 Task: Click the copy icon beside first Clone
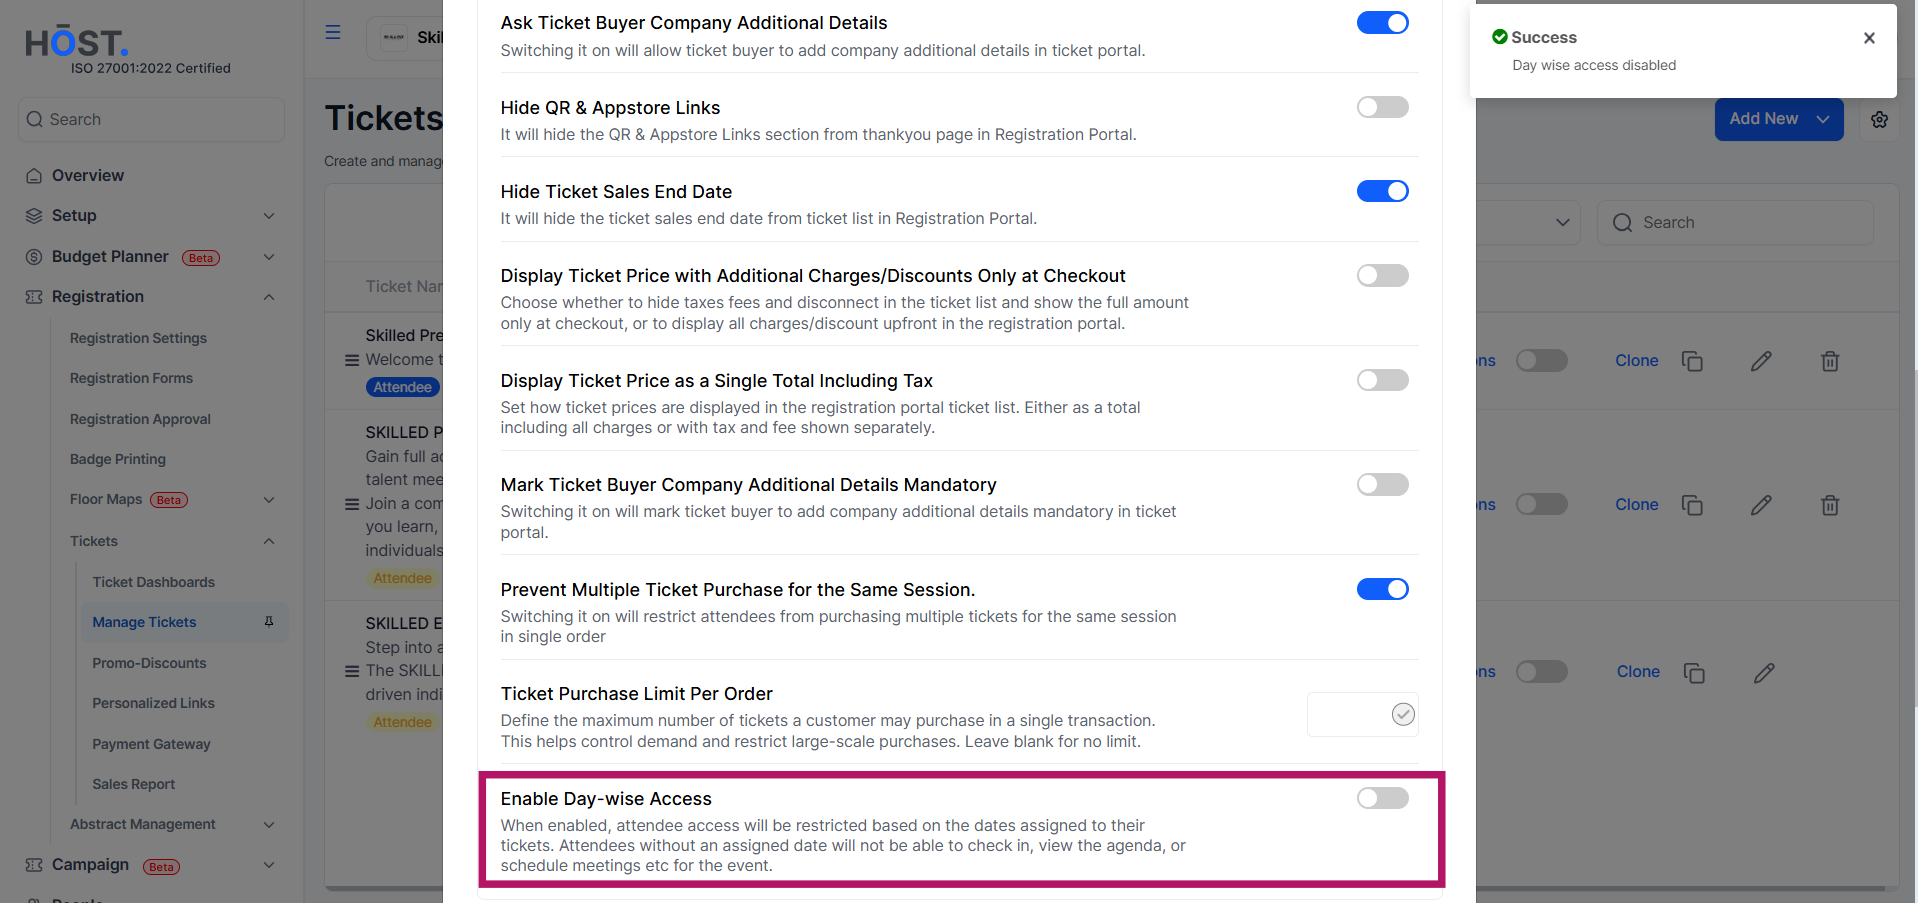tap(1692, 361)
